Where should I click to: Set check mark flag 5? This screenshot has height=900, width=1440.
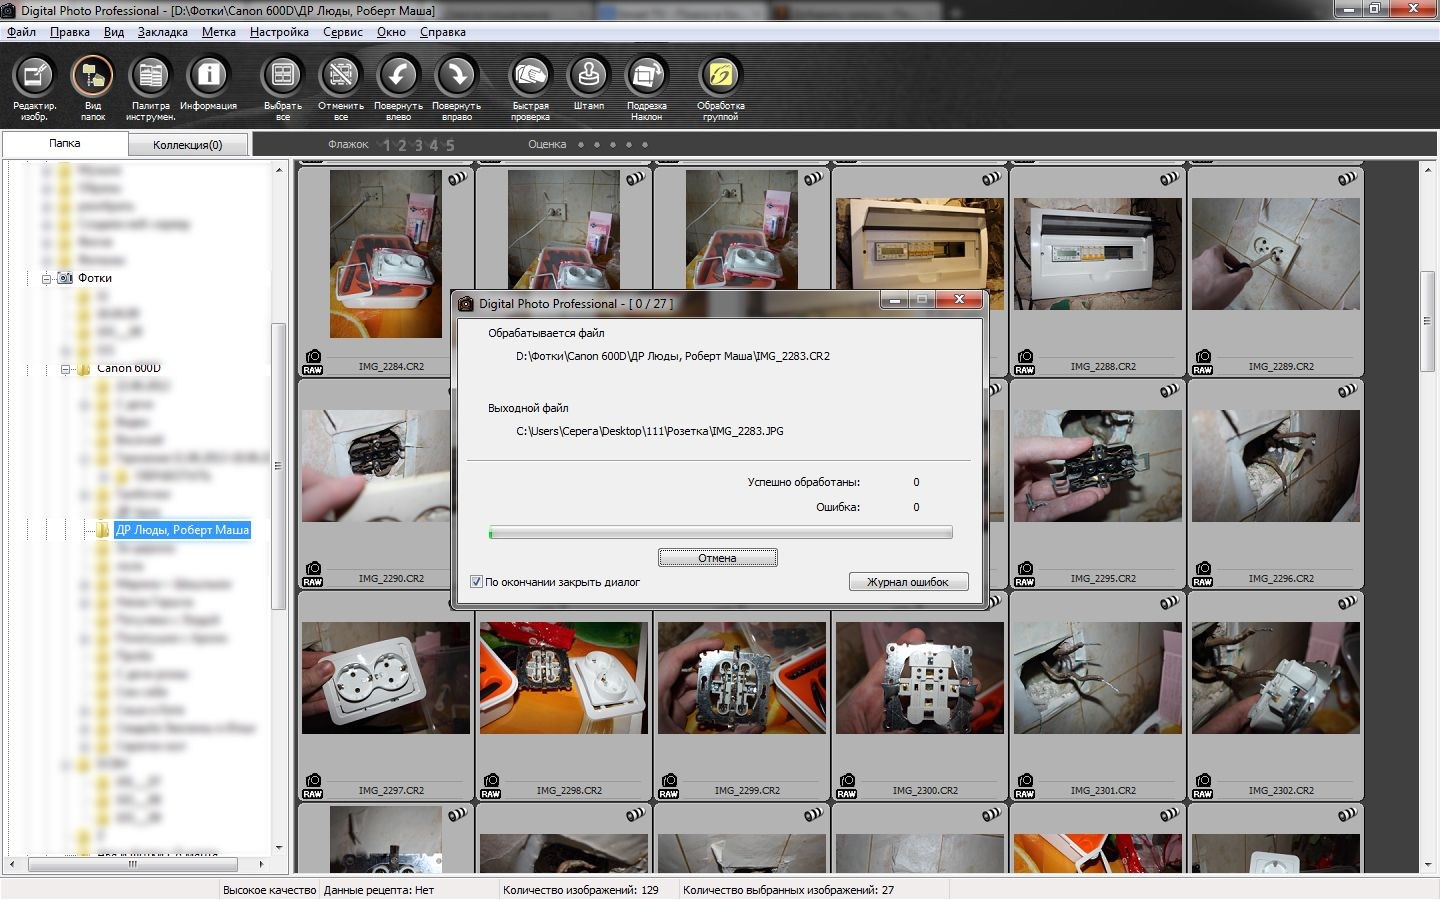tap(450, 145)
